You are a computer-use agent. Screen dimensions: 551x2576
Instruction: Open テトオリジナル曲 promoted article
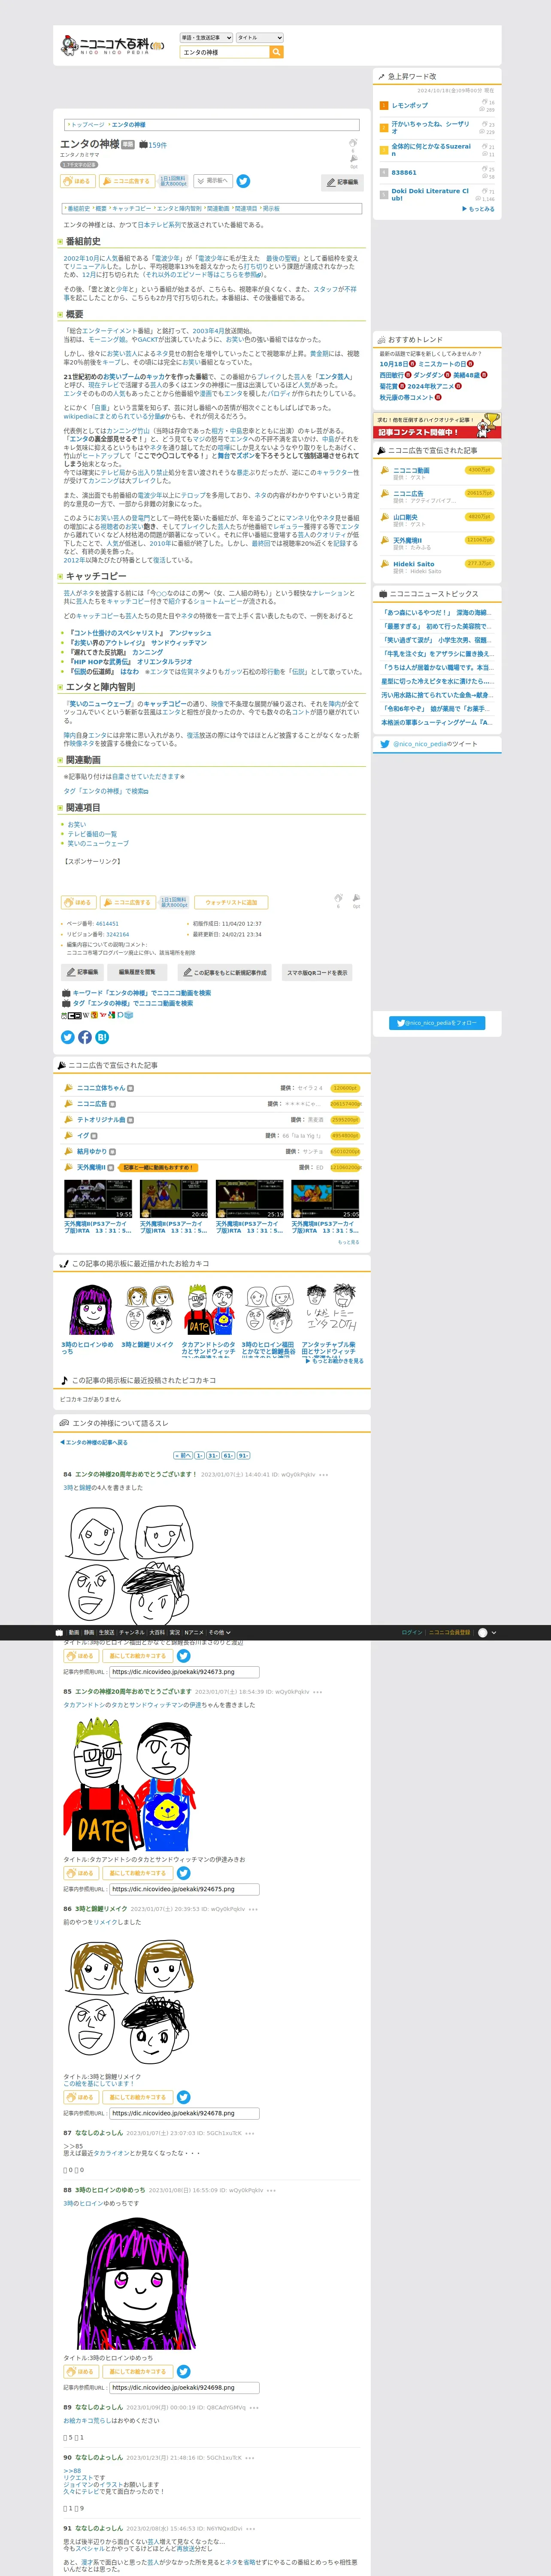coord(101,1120)
